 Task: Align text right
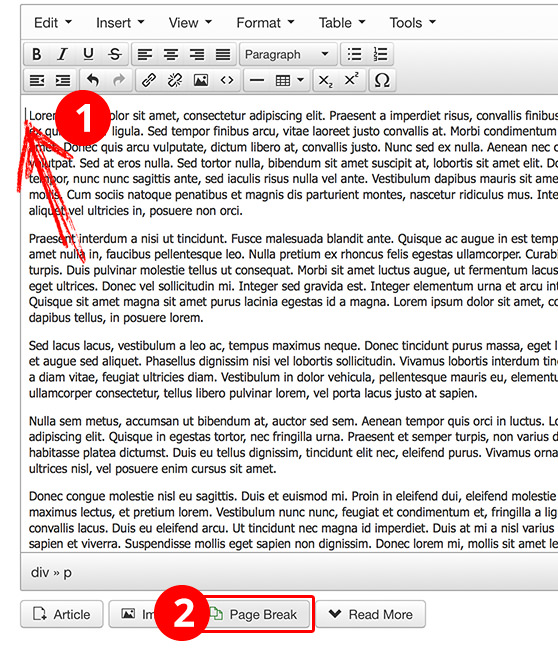(x=197, y=54)
